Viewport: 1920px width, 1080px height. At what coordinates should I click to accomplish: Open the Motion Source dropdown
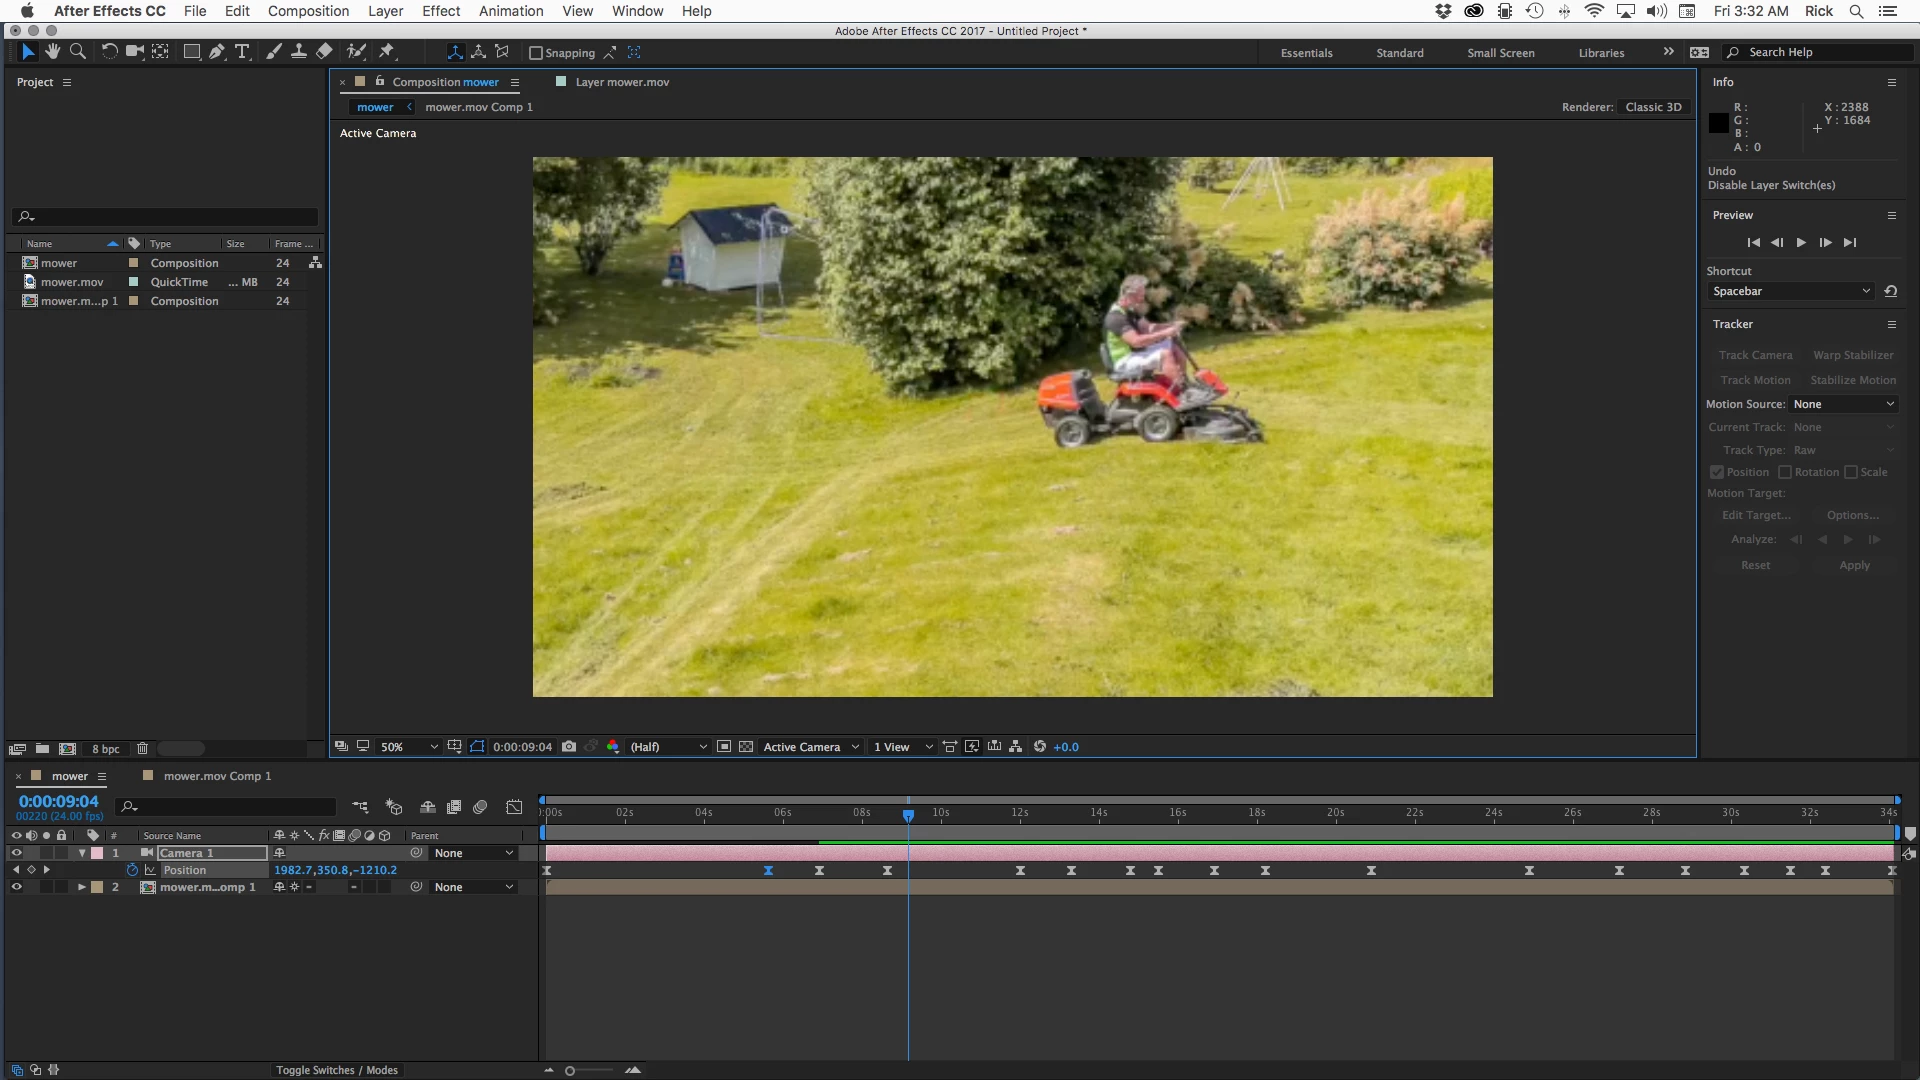(x=1843, y=404)
